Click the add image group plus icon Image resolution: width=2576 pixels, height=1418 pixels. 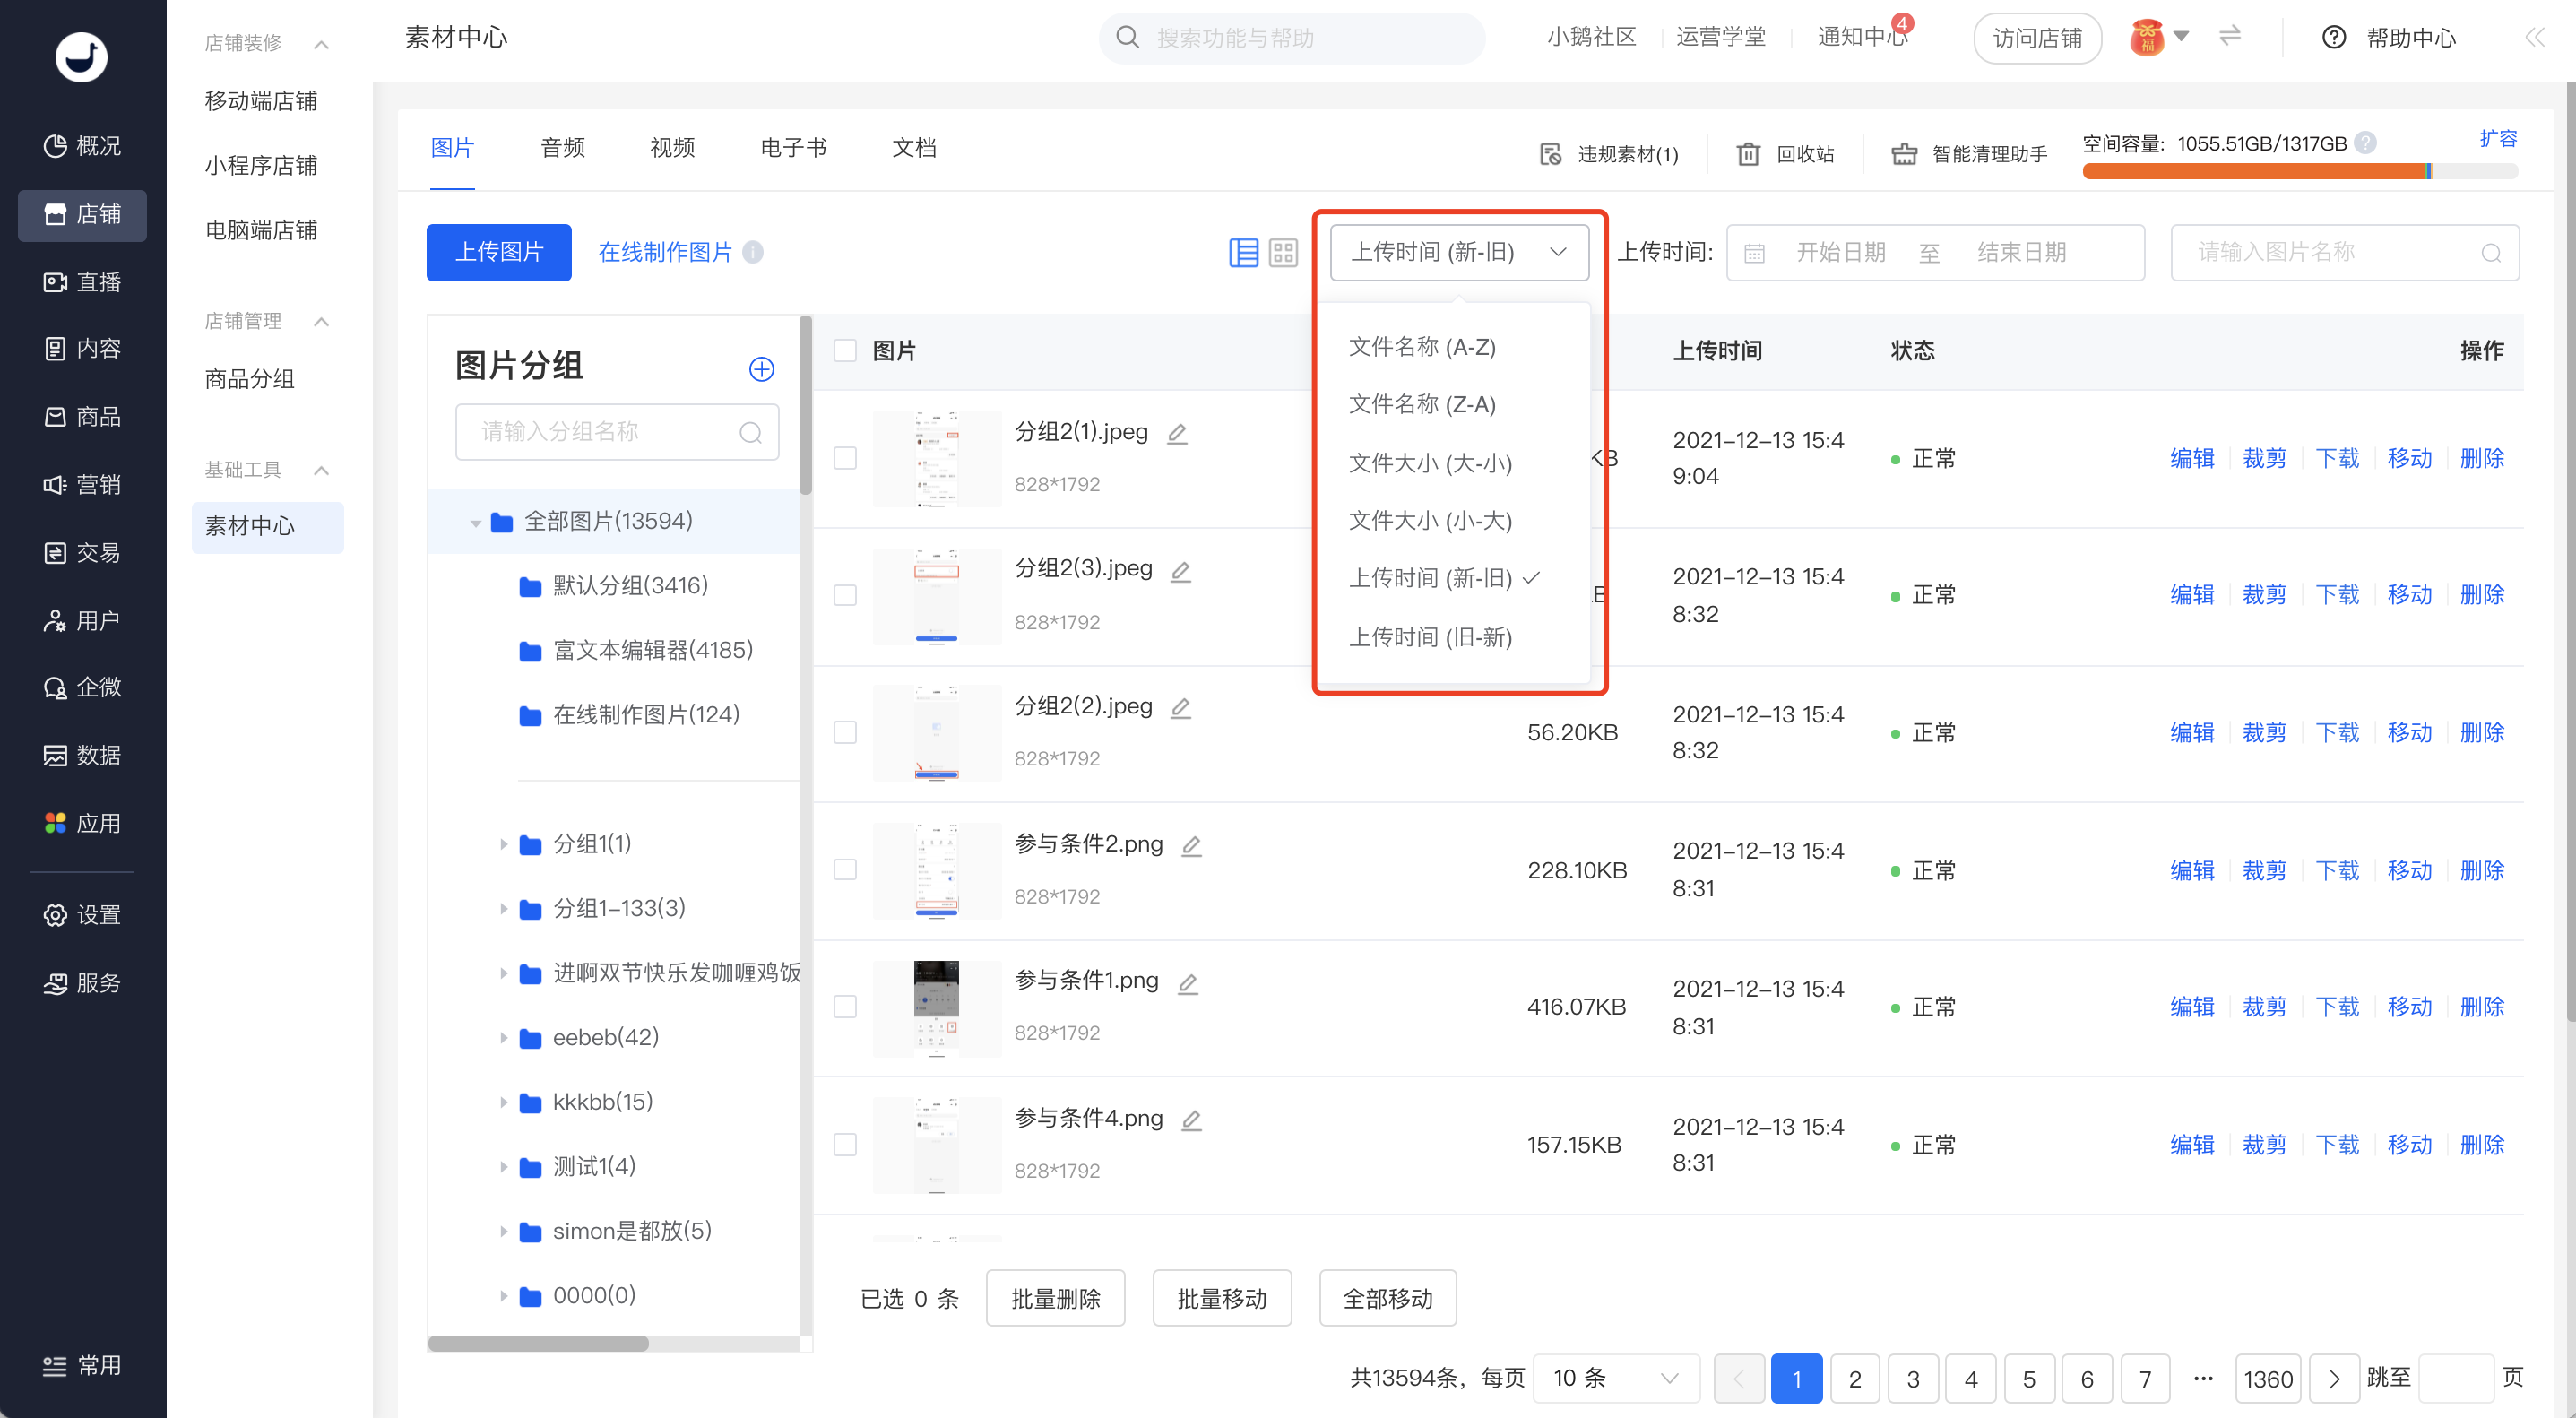[x=762, y=369]
